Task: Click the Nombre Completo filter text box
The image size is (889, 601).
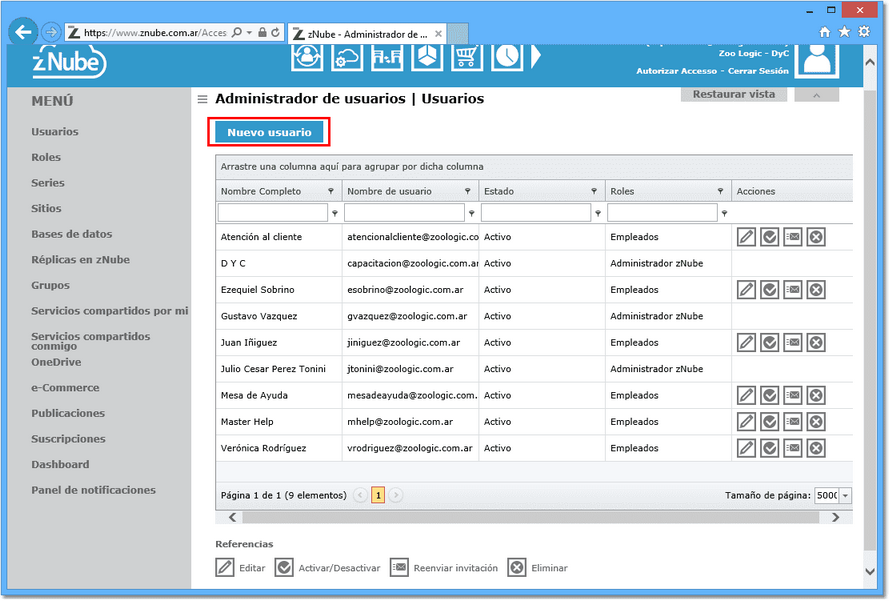Action: [273, 213]
